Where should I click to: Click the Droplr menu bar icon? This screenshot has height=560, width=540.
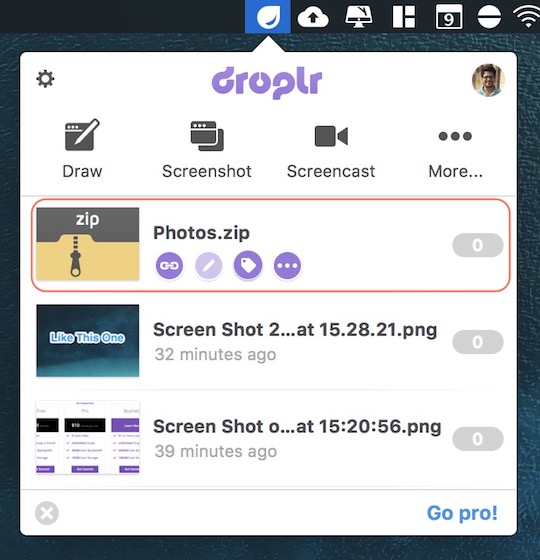coord(268,16)
